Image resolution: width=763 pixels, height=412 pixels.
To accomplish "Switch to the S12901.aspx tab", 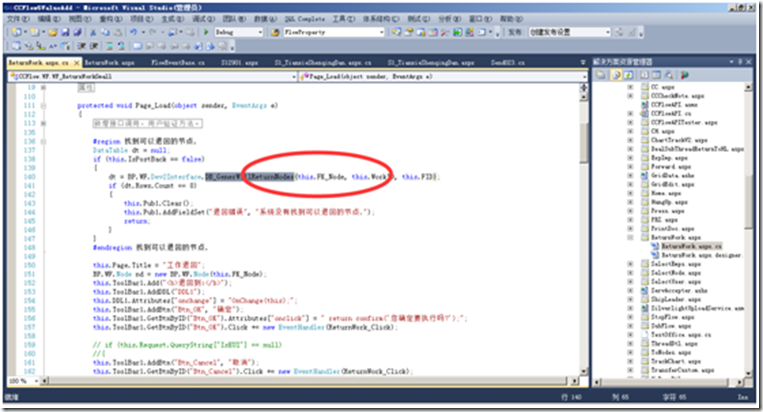I will (239, 63).
